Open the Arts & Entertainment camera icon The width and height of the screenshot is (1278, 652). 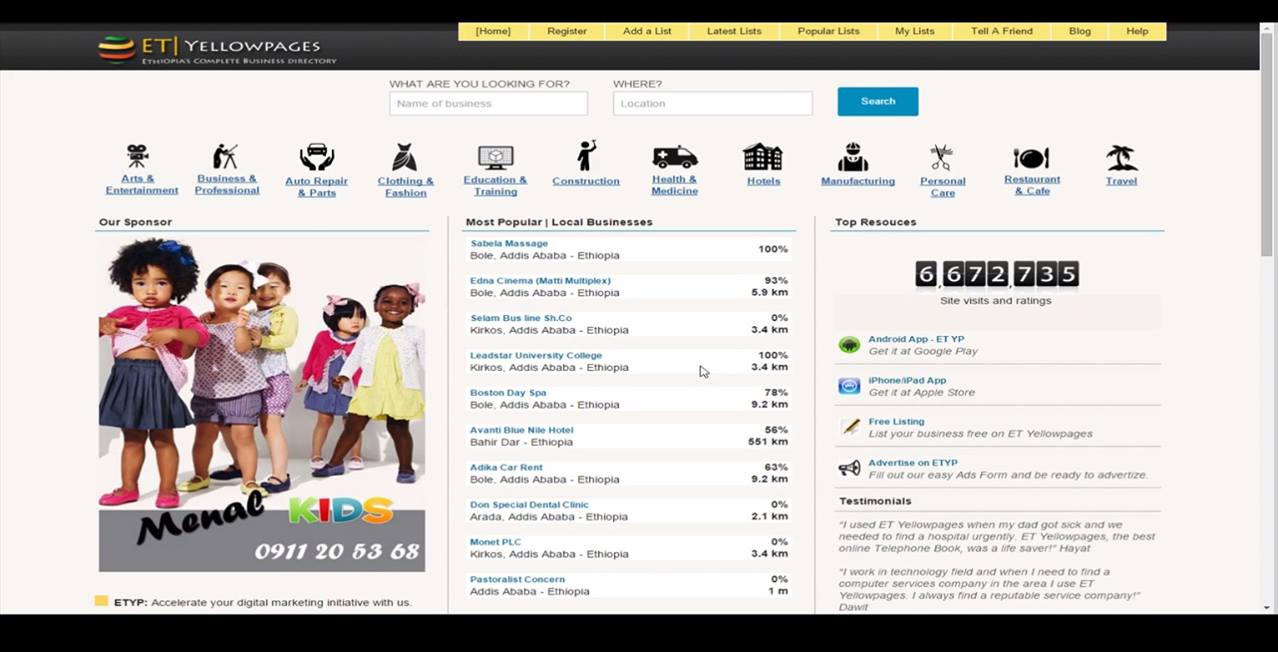click(137, 156)
